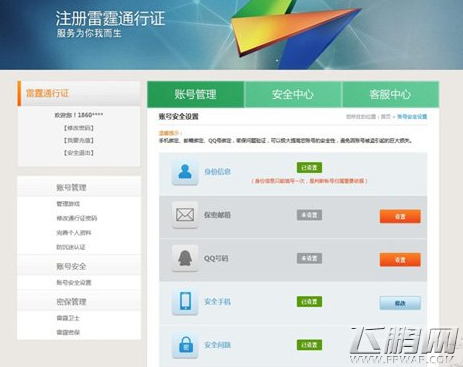Open 雷霆卫士 in the left menu
The width and height of the screenshot is (463, 367).
pos(68,318)
